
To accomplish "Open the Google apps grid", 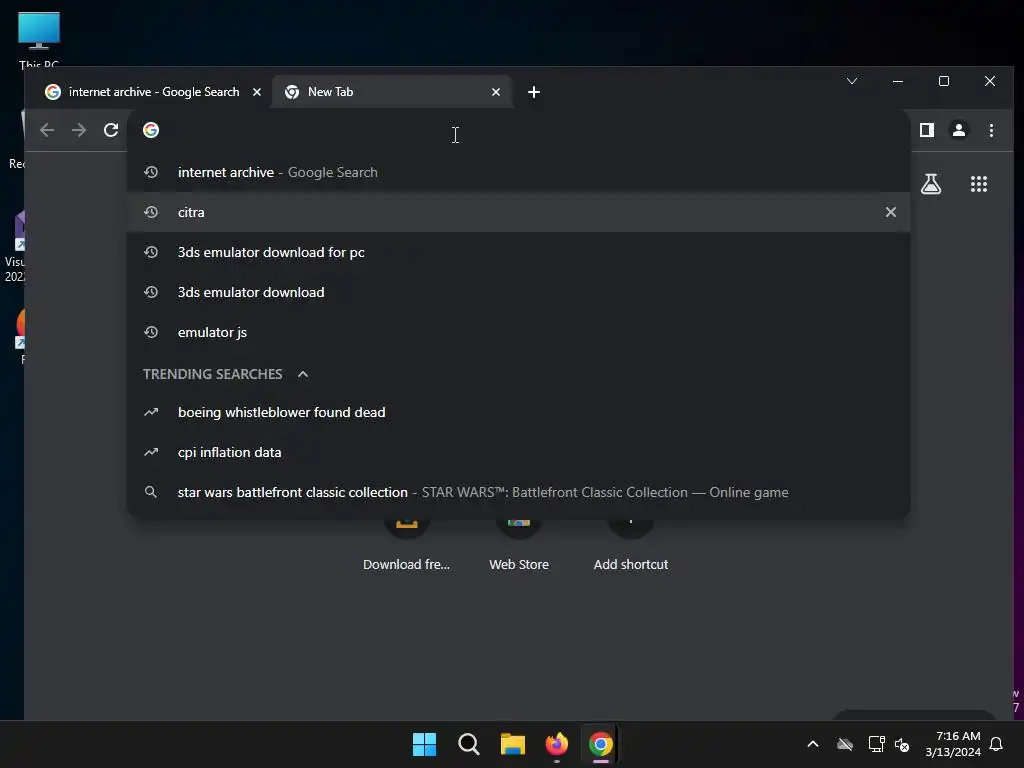I will [x=978, y=184].
